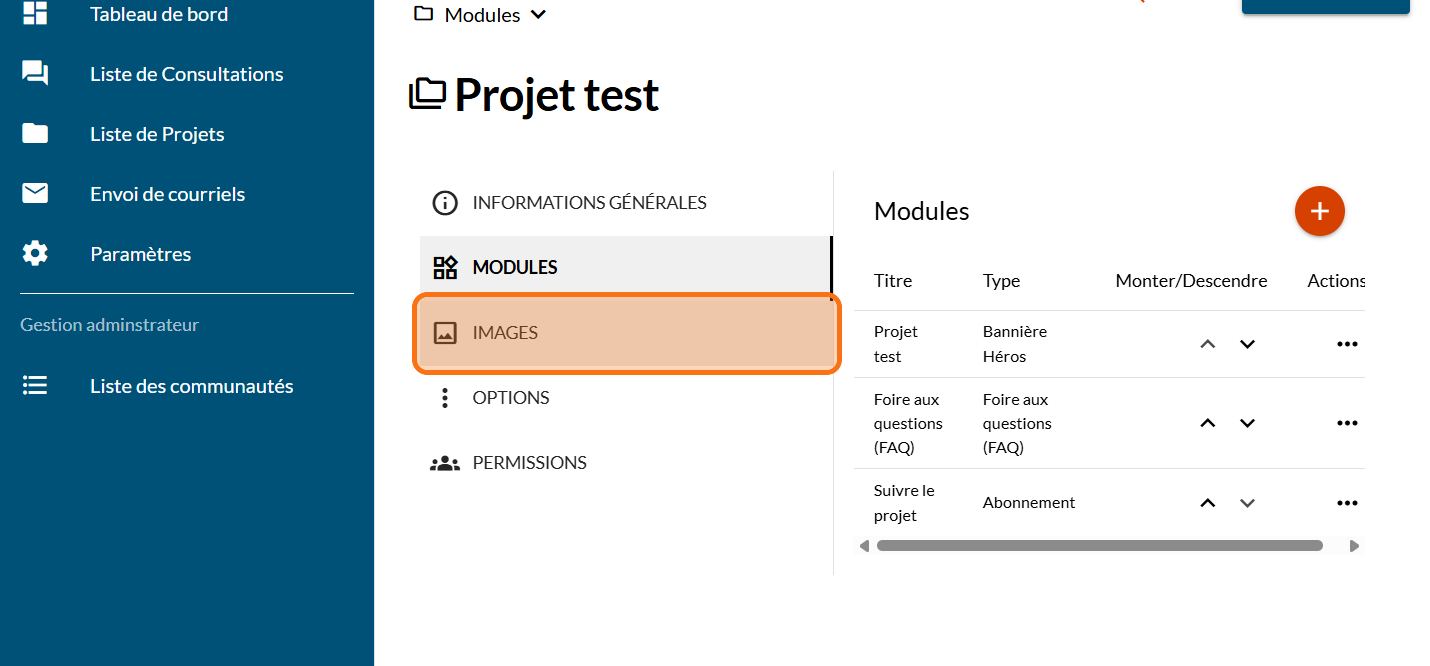This screenshot has height=666, width=1430.
Task: Move Foire aux questions module up
Action: [x=1208, y=423]
